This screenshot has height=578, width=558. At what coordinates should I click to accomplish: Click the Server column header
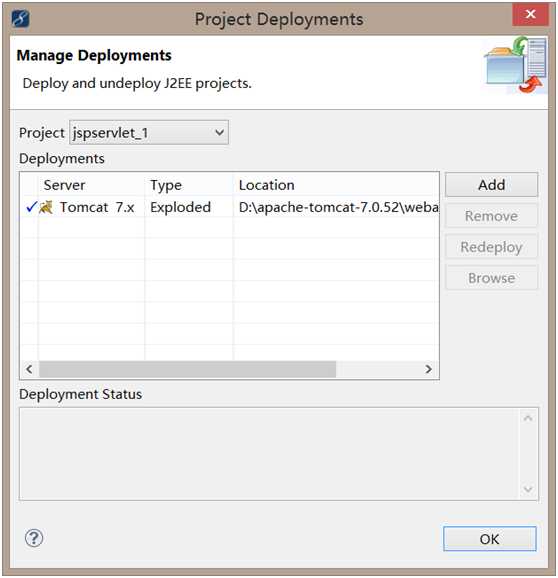coord(91,185)
